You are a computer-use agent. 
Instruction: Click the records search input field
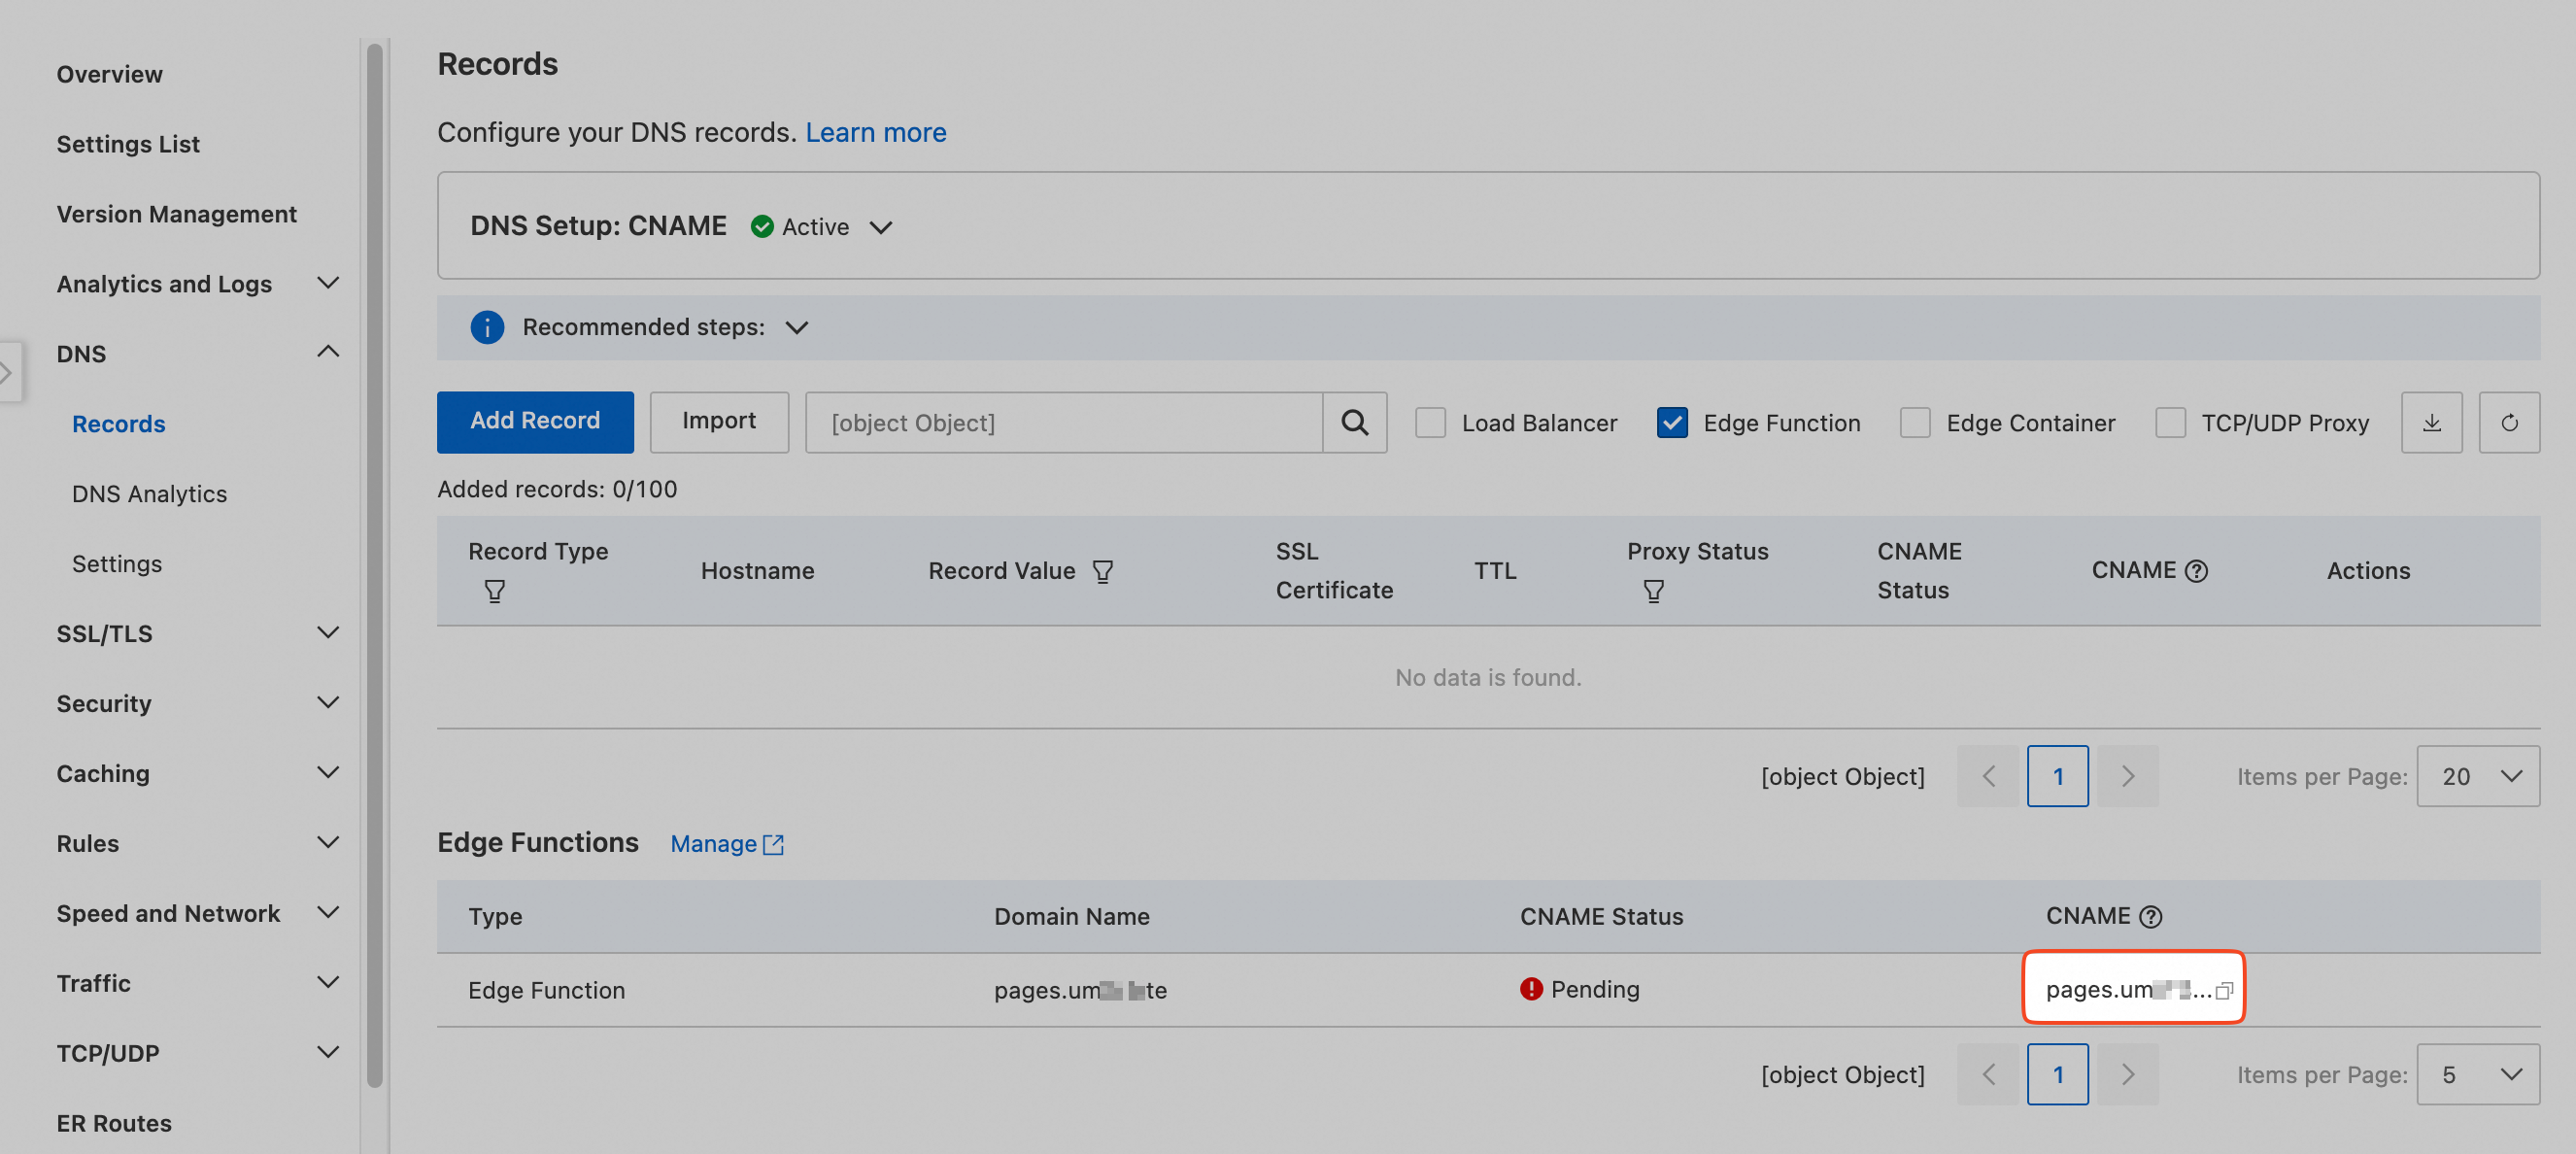(1063, 423)
